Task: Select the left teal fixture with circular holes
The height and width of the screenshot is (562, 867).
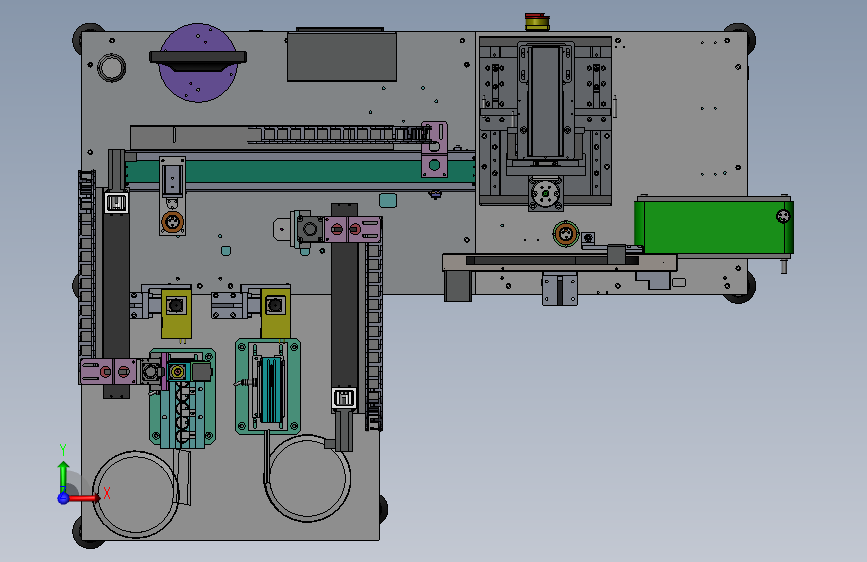Action: (x=182, y=398)
